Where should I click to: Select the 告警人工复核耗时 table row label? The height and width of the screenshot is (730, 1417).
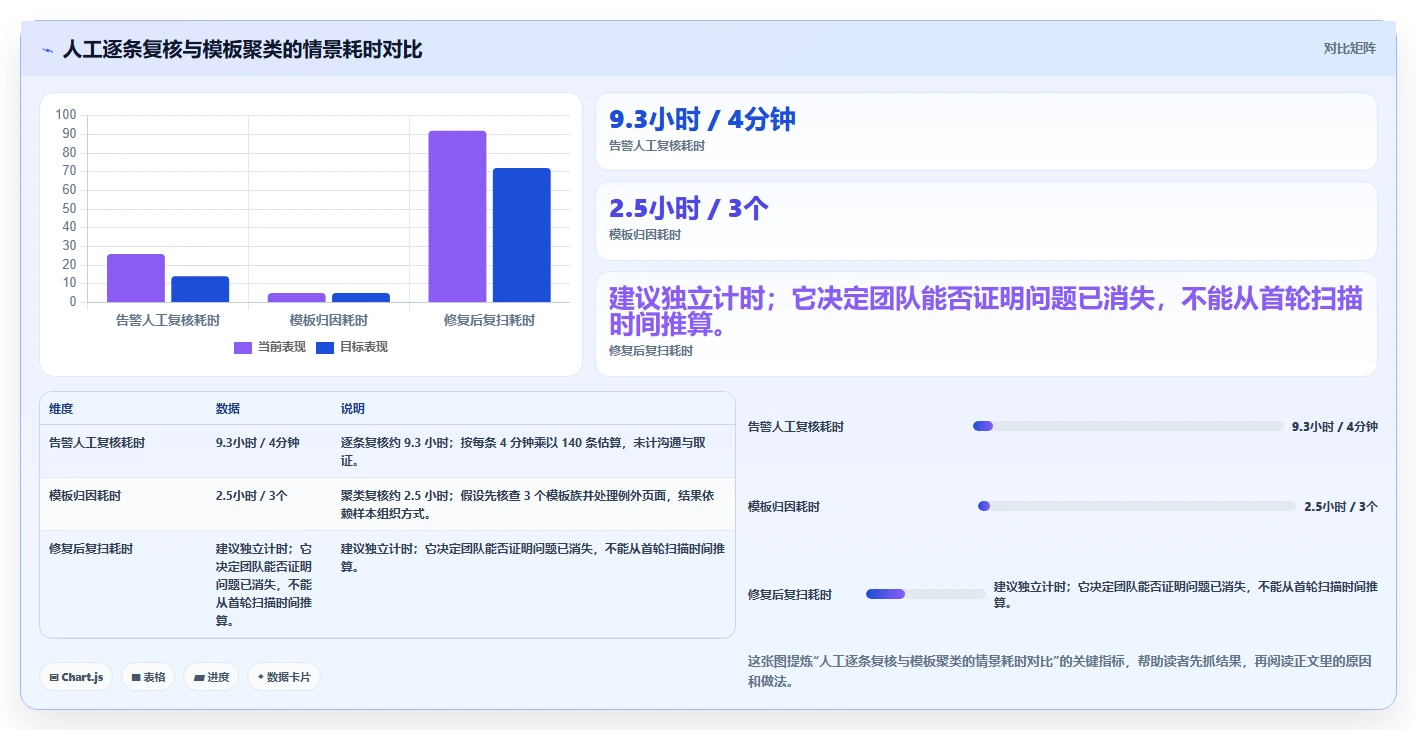point(97,442)
